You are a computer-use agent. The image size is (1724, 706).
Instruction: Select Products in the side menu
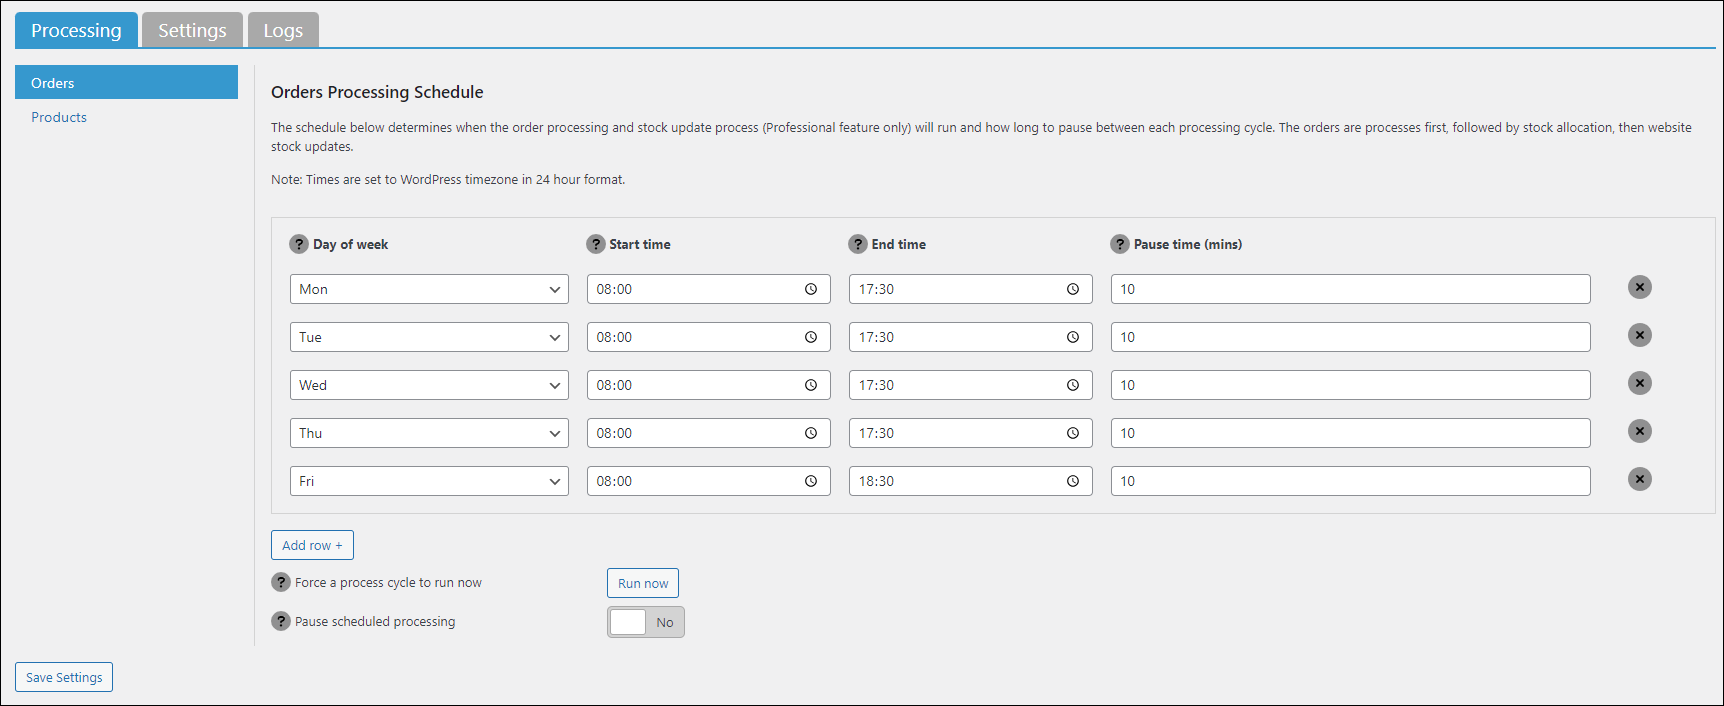(59, 117)
